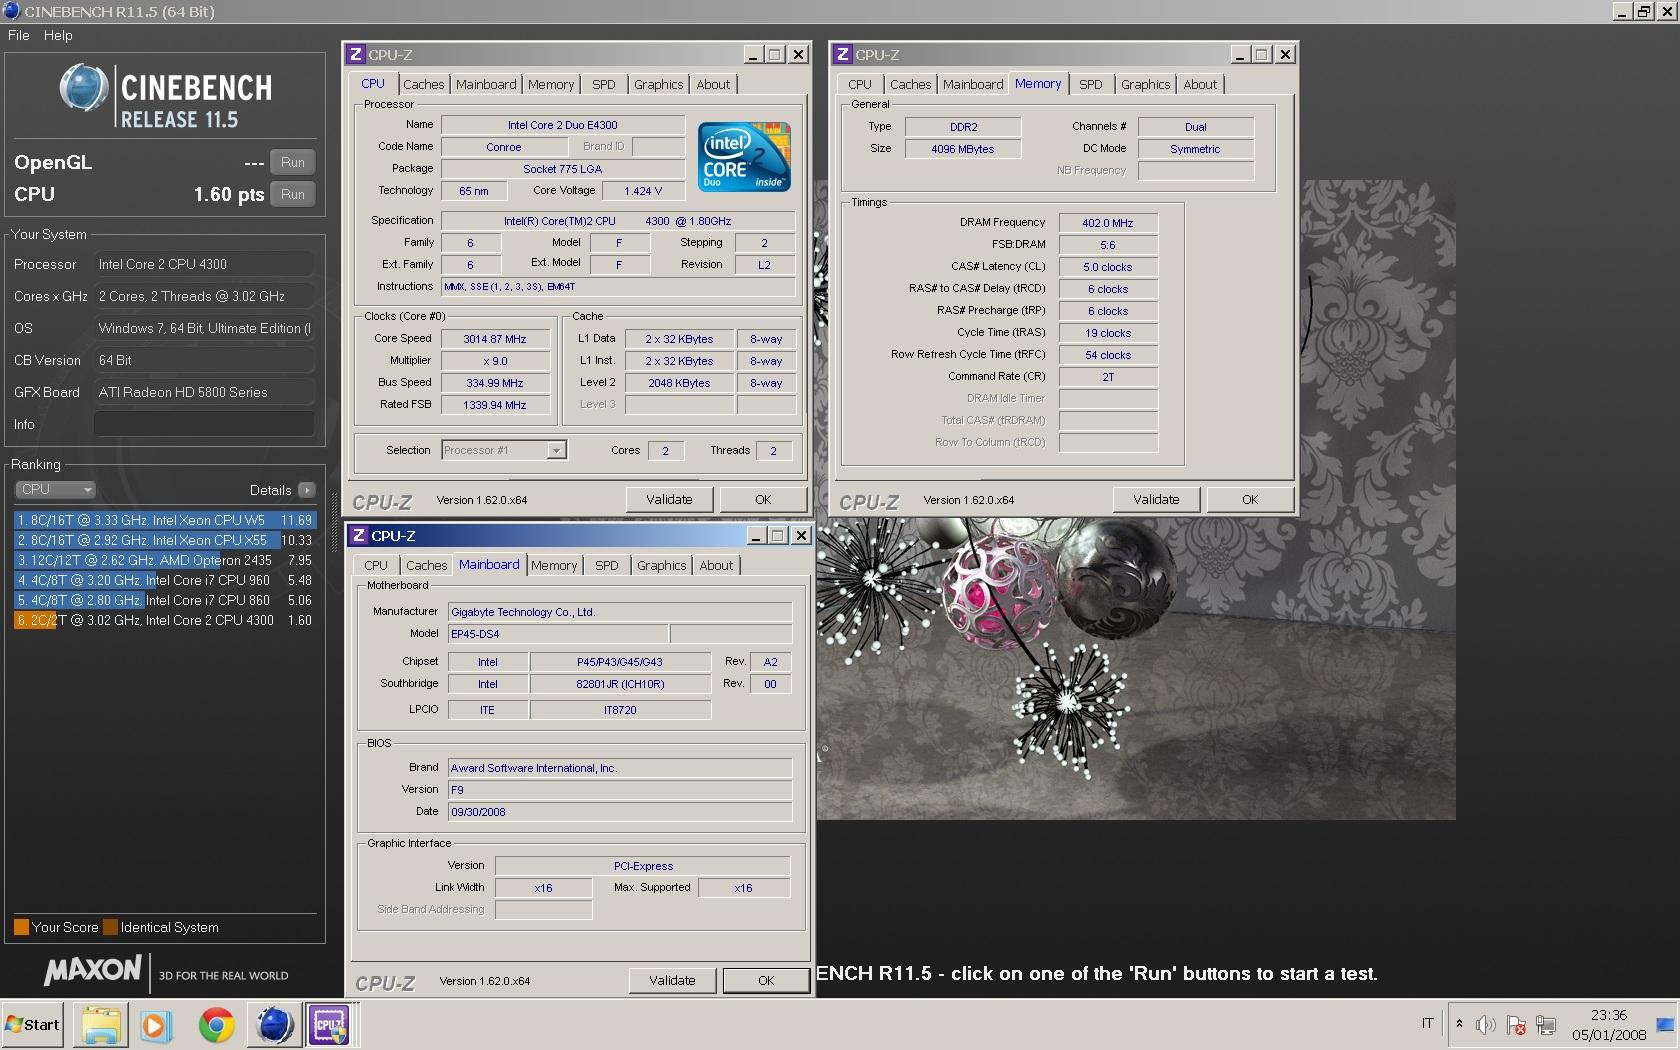The width and height of the screenshot is (1680, 1050).
Task: Click OK in top-left CPU-Z window
Action: [763, 500]
